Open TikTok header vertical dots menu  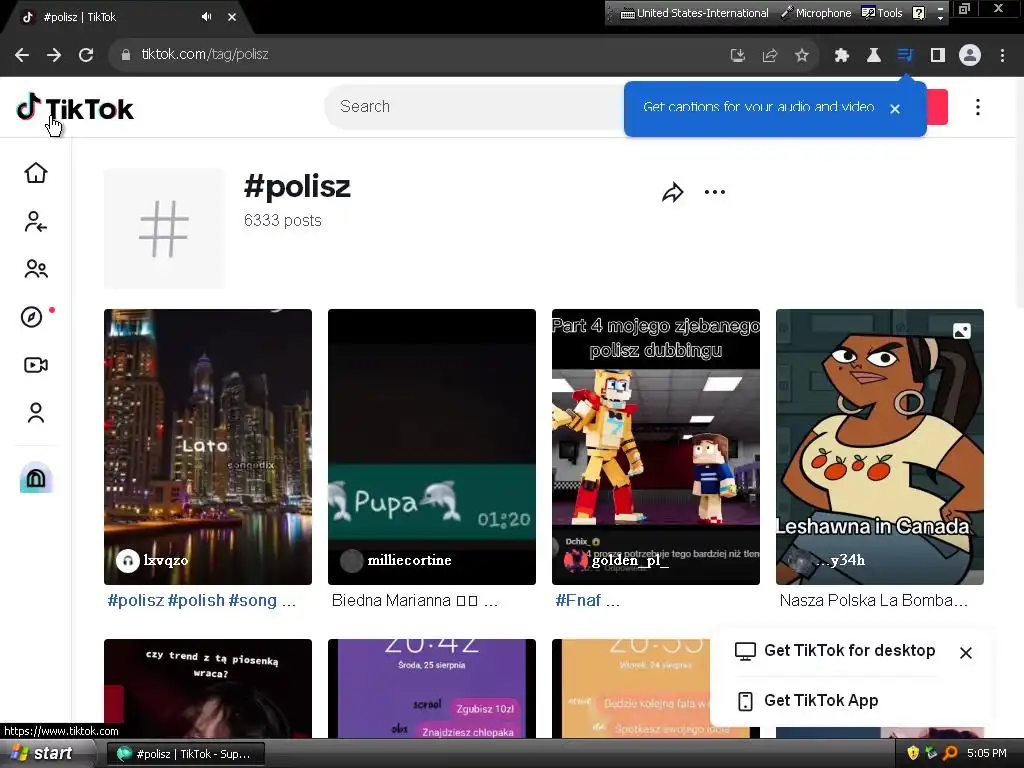point(978,107)
